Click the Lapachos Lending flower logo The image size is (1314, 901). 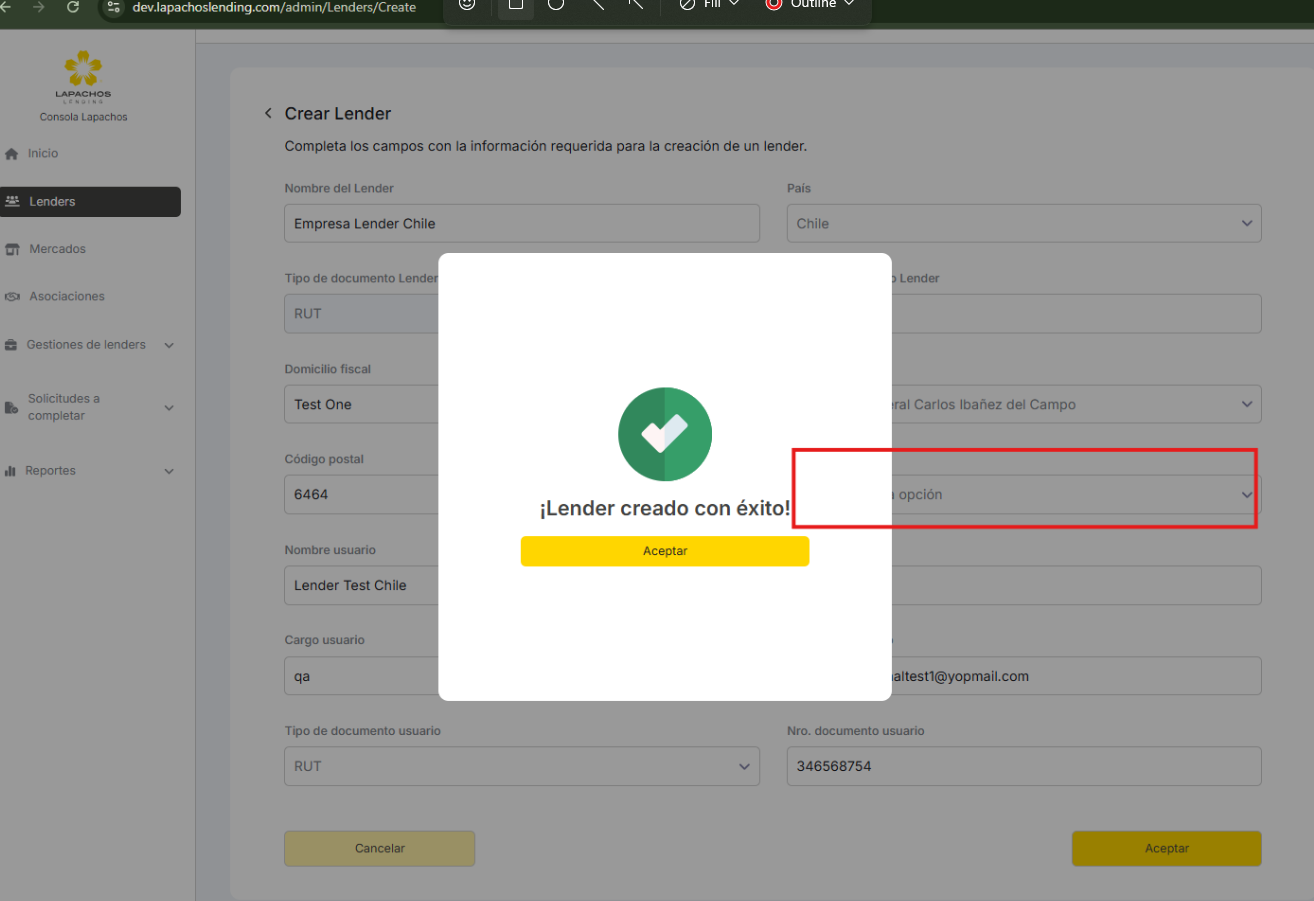(83, 72)
